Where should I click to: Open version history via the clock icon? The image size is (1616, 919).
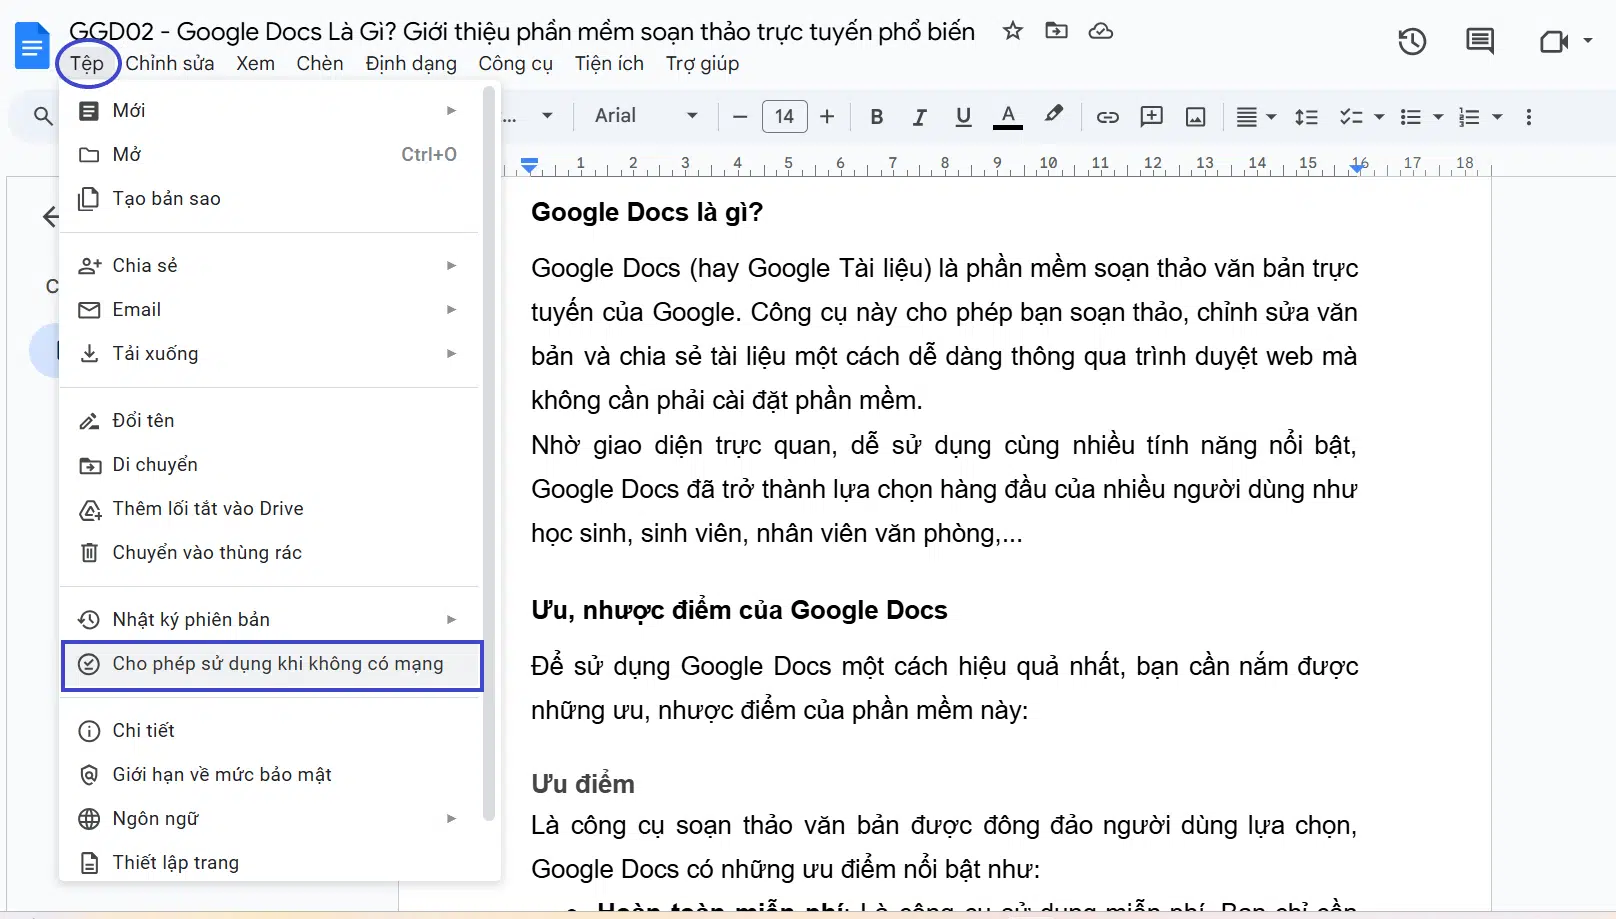pyautogui.click(x=1411, y=41)
